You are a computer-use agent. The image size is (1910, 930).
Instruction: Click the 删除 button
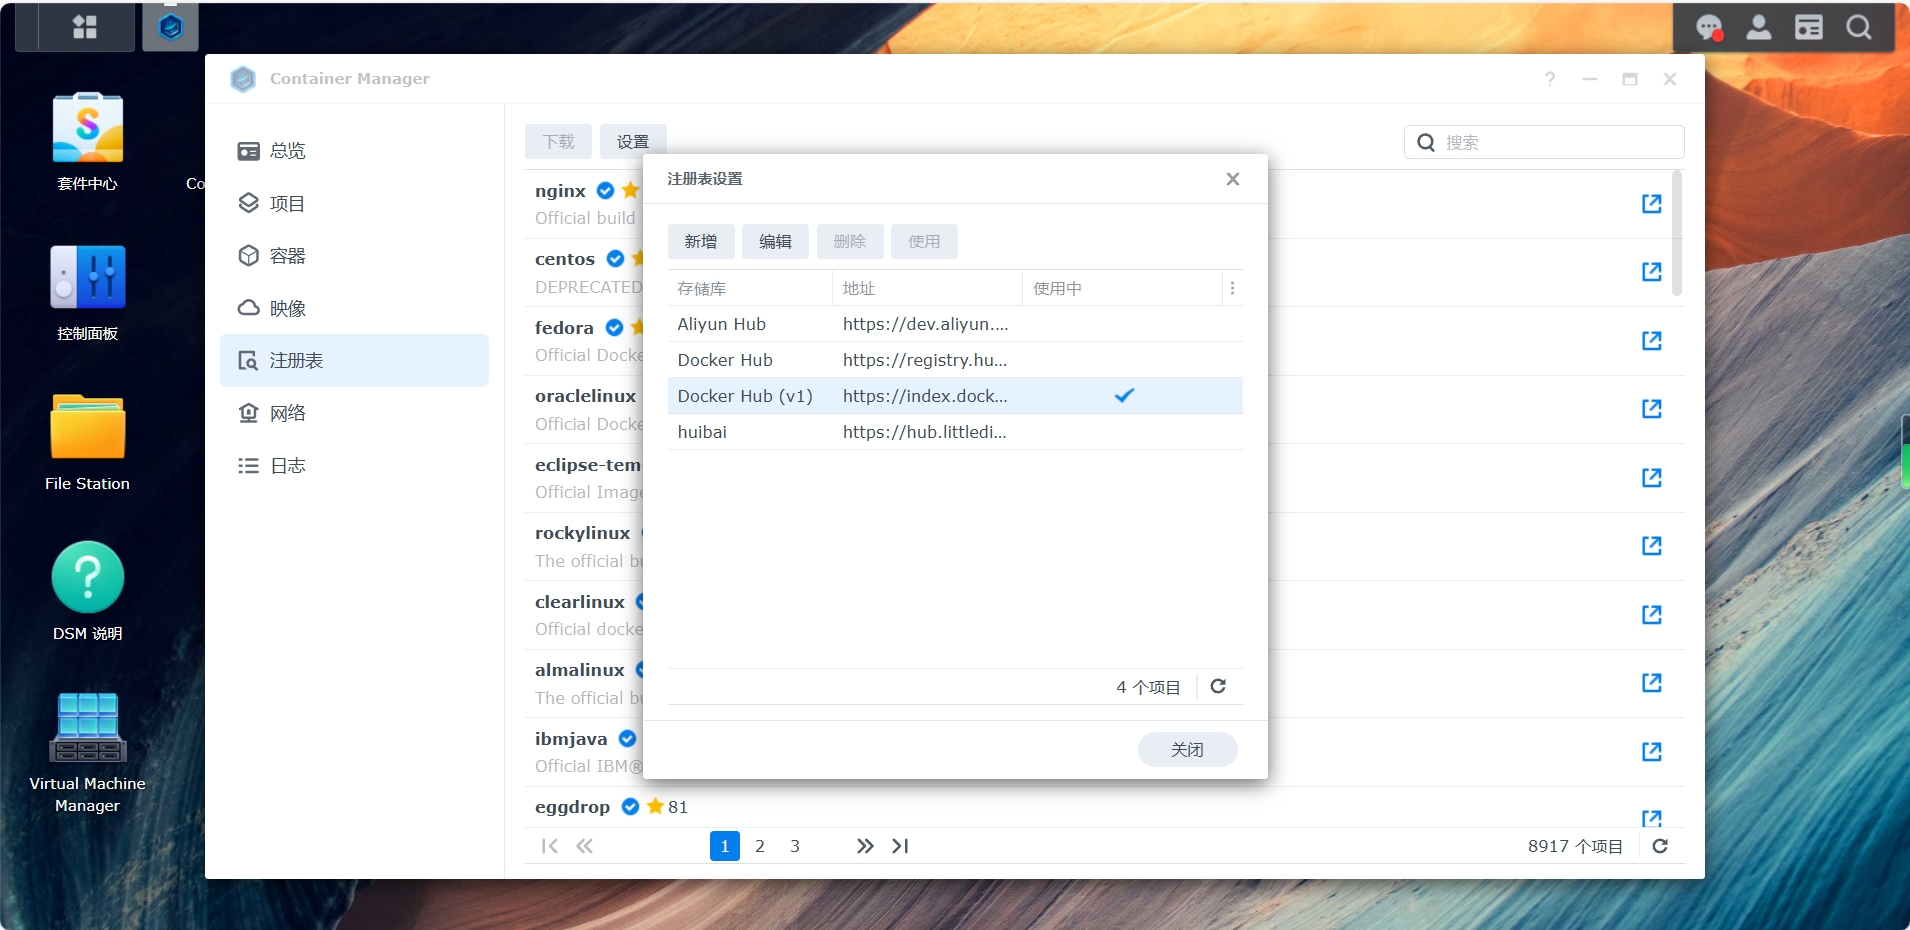coord(850,242)
